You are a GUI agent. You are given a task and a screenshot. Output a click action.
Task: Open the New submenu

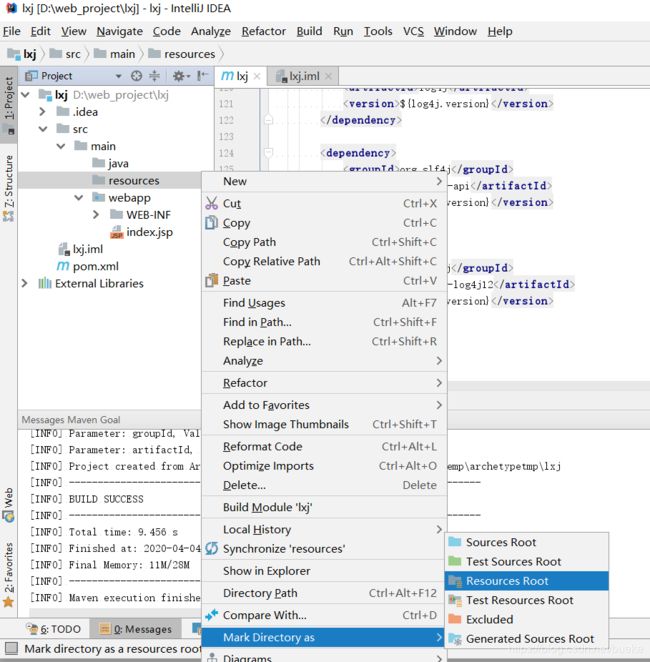coord(324,182)
